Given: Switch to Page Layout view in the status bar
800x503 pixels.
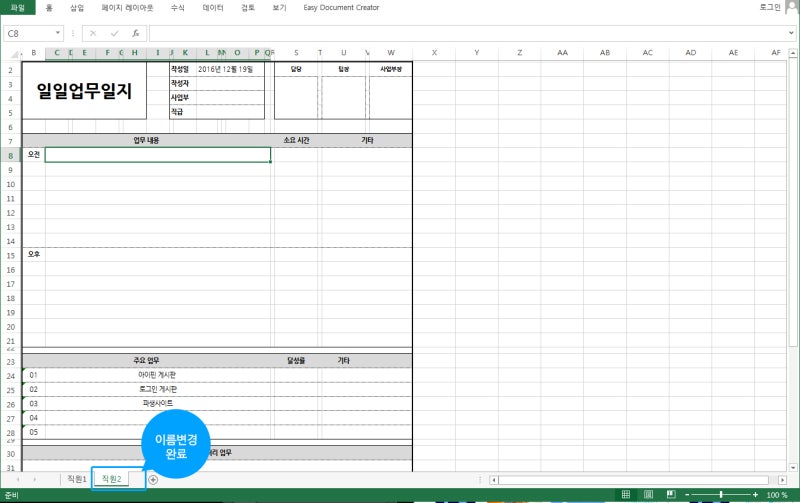Looking at the screenshot, I should coord(648,494).
